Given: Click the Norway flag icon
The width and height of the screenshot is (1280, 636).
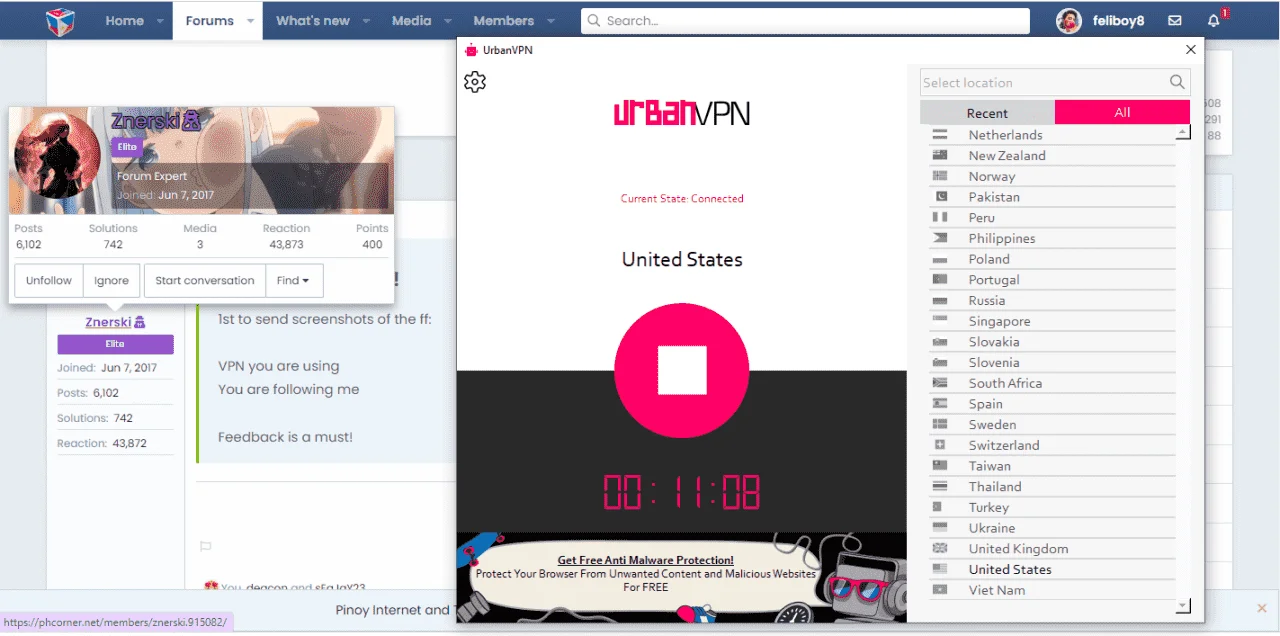Looking at the screenshot, I should tap(939, 176).
